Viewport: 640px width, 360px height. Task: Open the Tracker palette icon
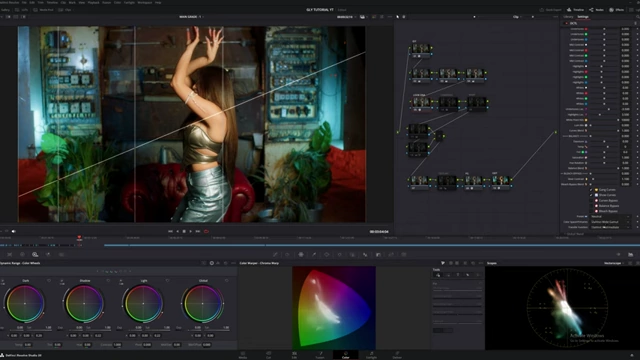point(340,254)
